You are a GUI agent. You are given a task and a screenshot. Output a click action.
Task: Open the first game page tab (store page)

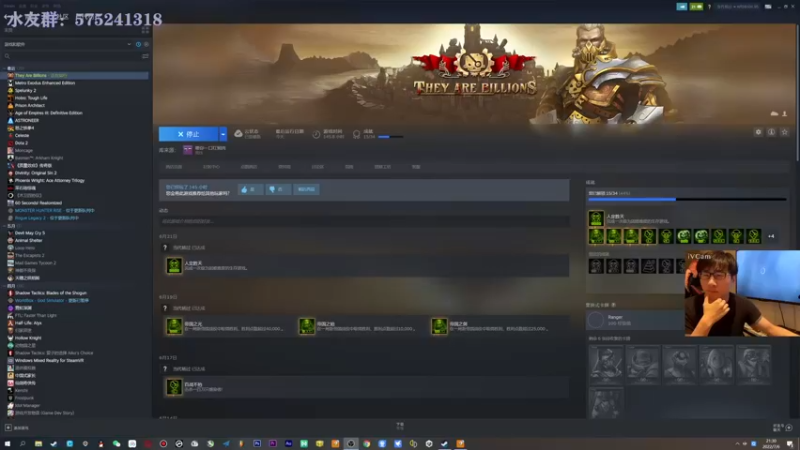174,167
